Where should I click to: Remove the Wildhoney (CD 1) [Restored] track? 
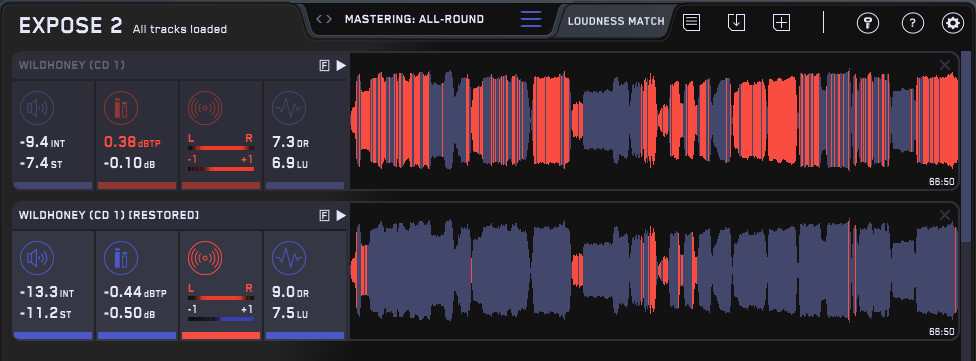click(945, 215)
